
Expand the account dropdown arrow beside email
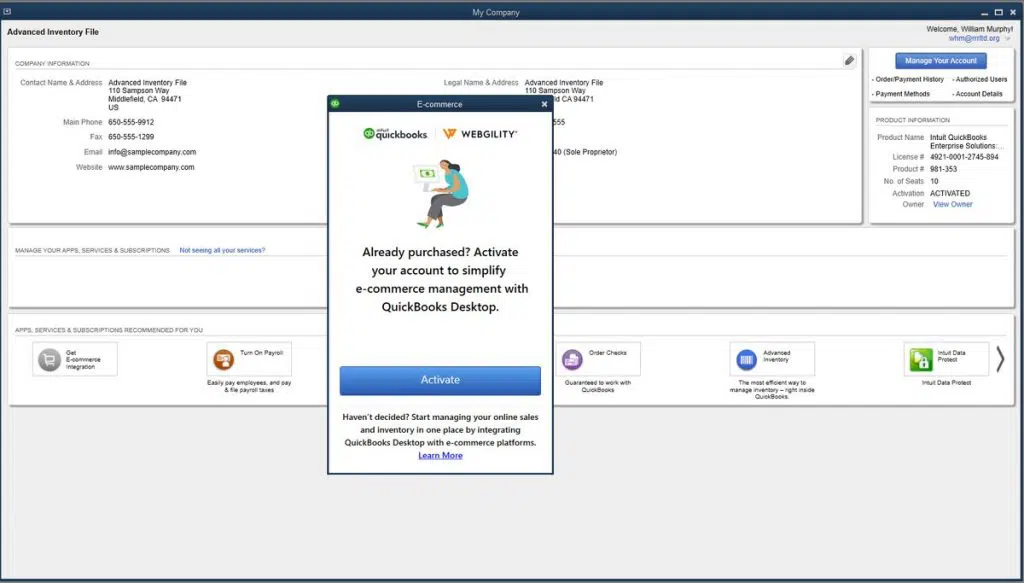[x=1008, y=39]
